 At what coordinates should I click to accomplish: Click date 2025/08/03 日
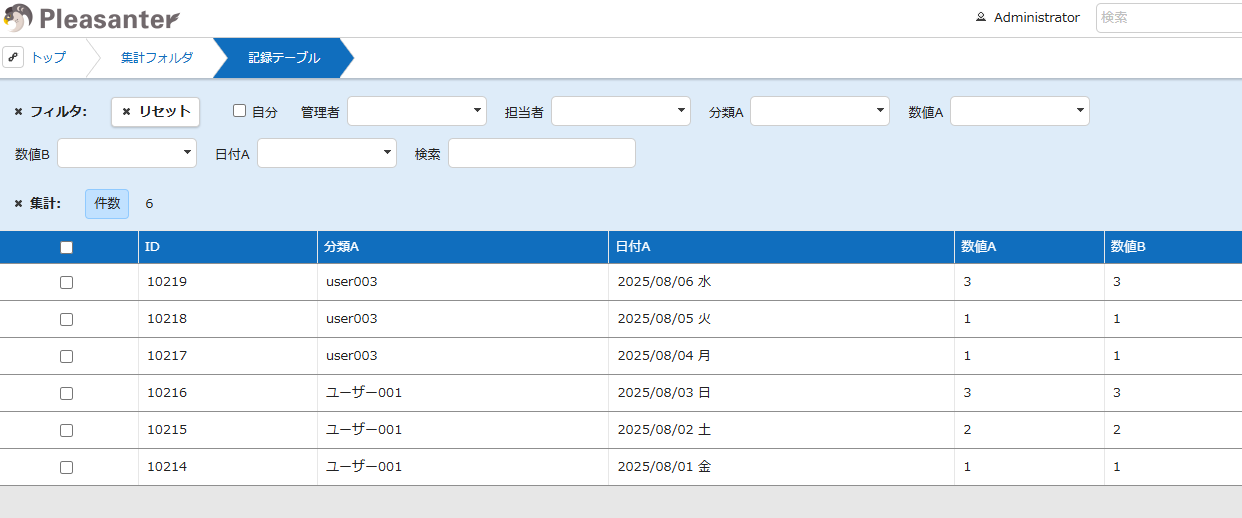(665, 393)
